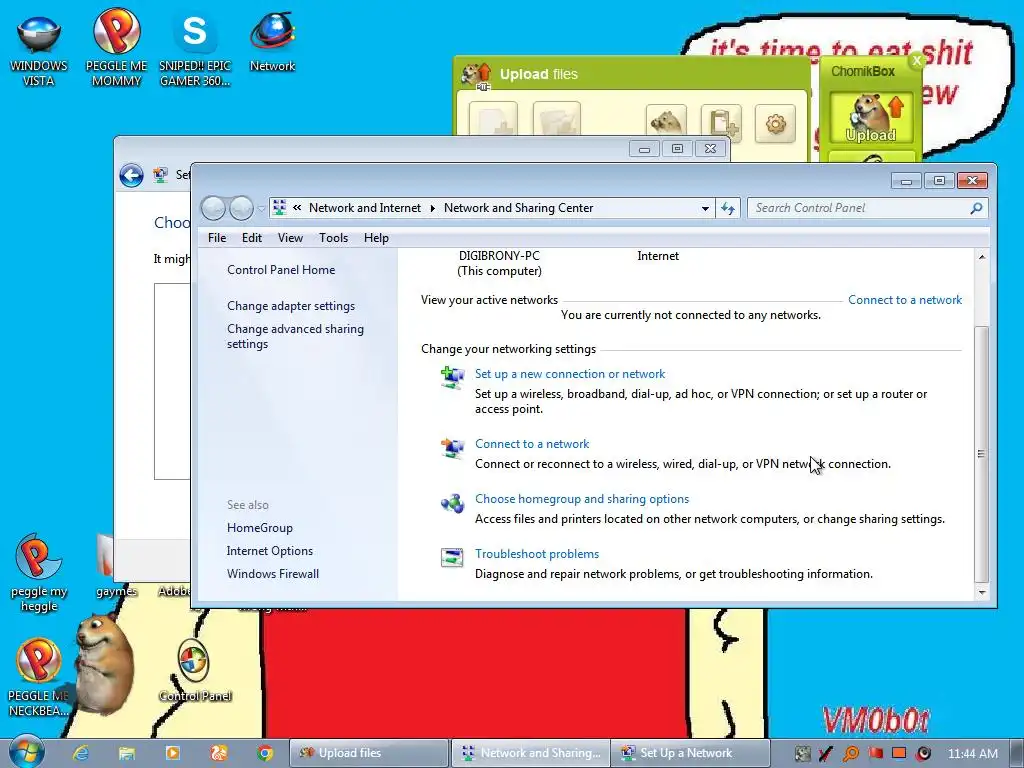Click the Network and Sharing Center scrollbar thumb
The height and width of the screenshot is (768, 1024).
[981, 453]
